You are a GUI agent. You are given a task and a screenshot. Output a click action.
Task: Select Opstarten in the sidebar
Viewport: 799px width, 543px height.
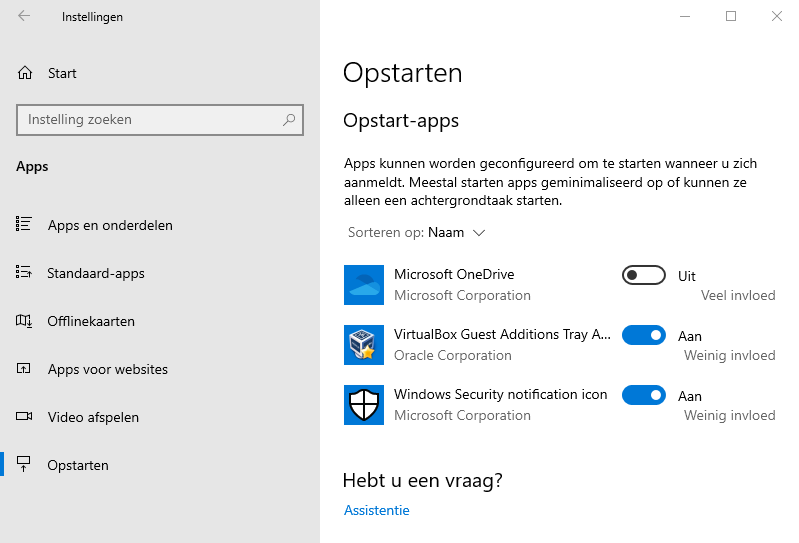pos(78,465)
